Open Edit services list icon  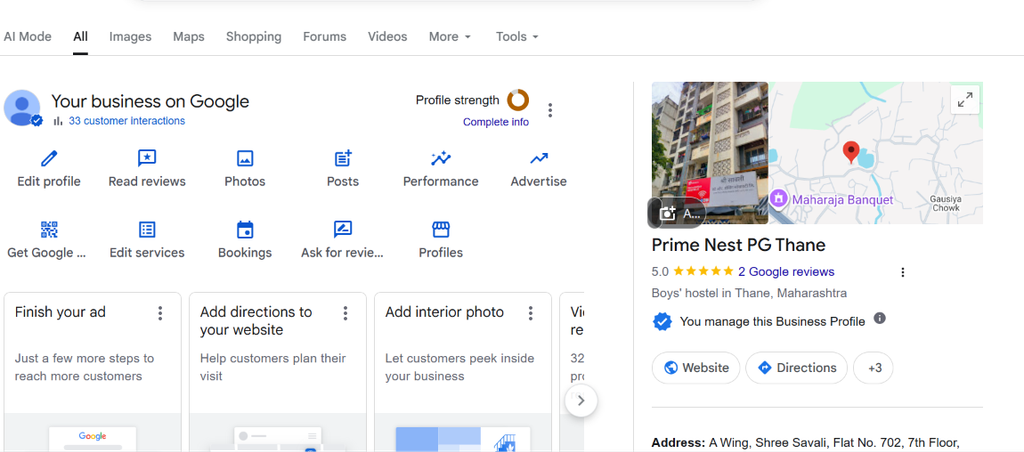tap(147, 229)
